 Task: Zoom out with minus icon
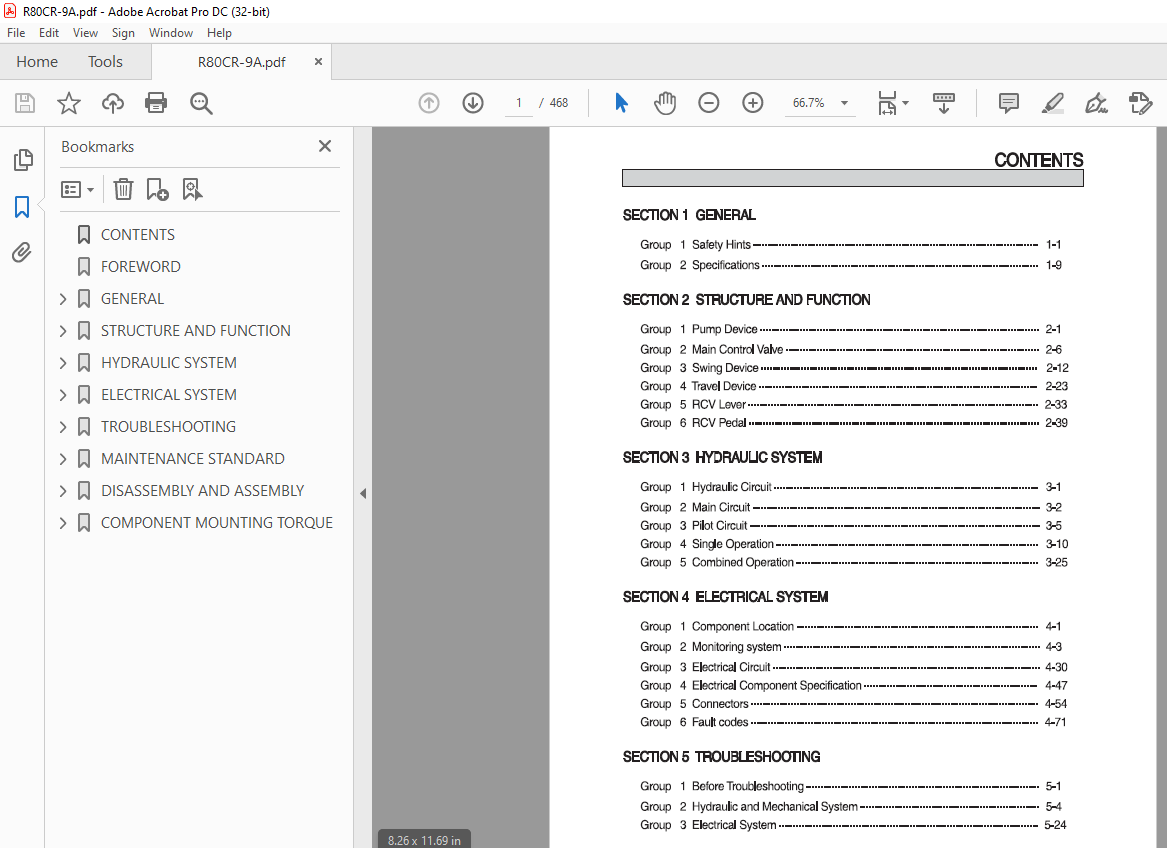(709, 103)
